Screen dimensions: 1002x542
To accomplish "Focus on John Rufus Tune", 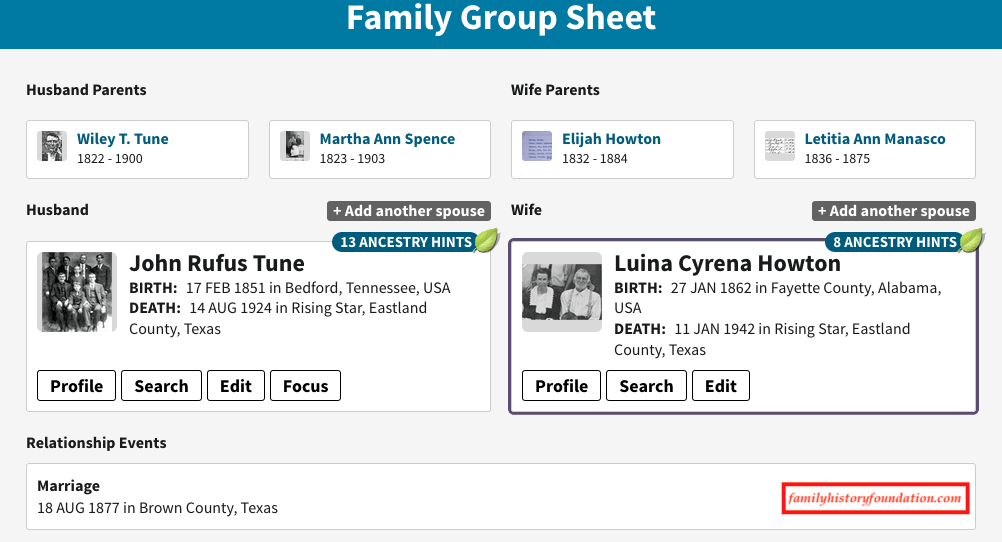I will pos(305,386).
